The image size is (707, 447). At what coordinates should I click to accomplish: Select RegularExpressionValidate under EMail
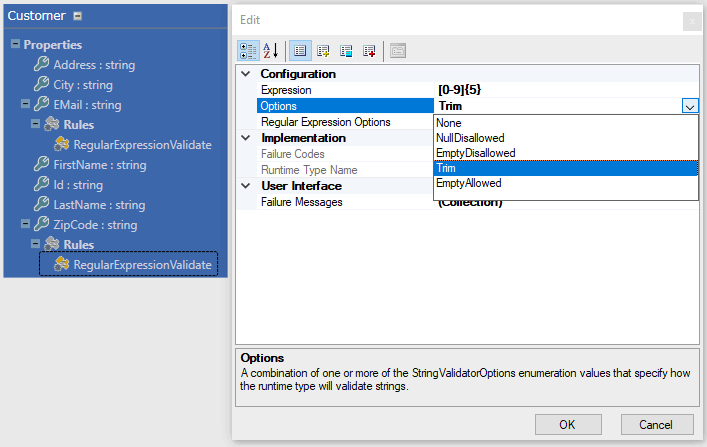[x=142, y=145]
